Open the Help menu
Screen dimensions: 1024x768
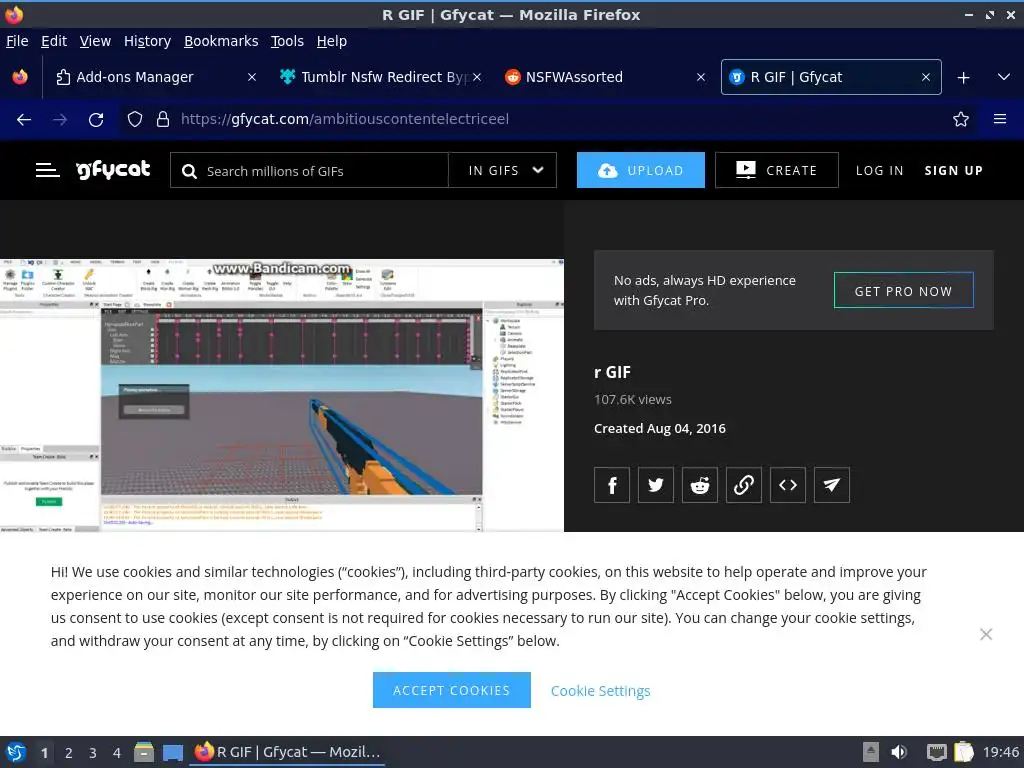[x=332, y=41]
